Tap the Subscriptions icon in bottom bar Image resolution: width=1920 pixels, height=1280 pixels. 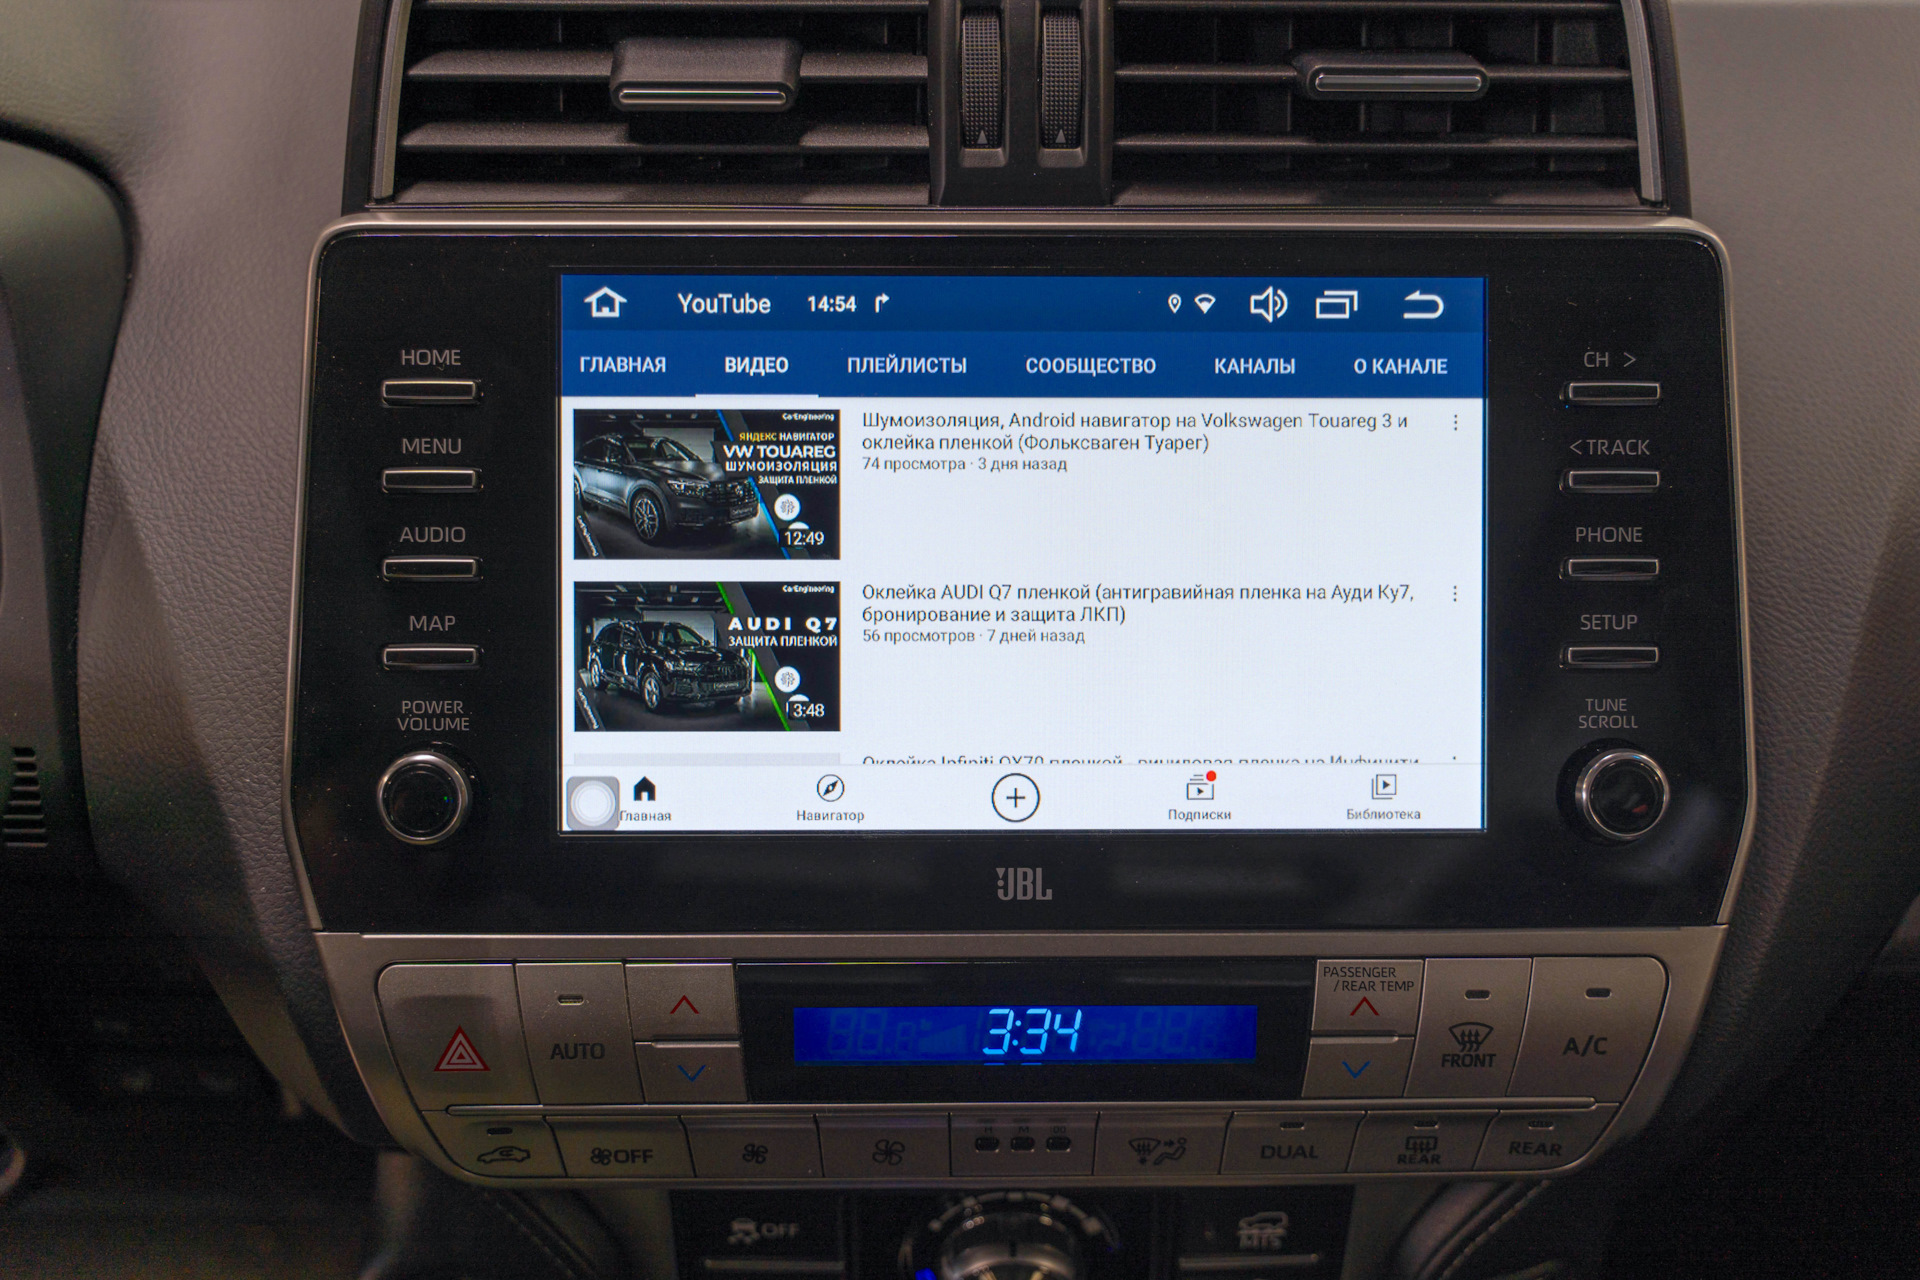[1196, 799]
